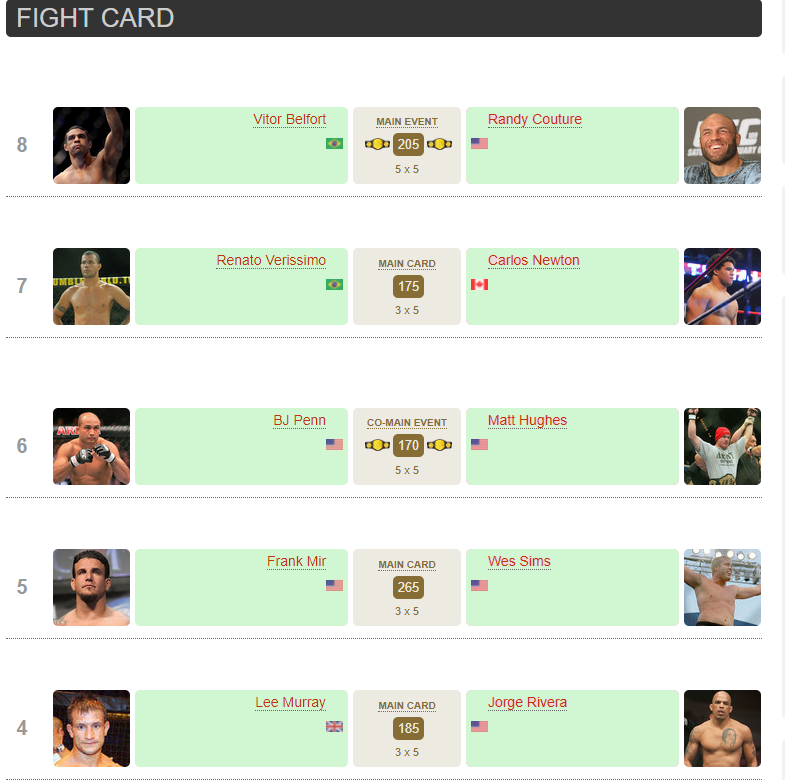Click championship belt icon left of 205
This screenshot has width=785, height=780.
377,144
